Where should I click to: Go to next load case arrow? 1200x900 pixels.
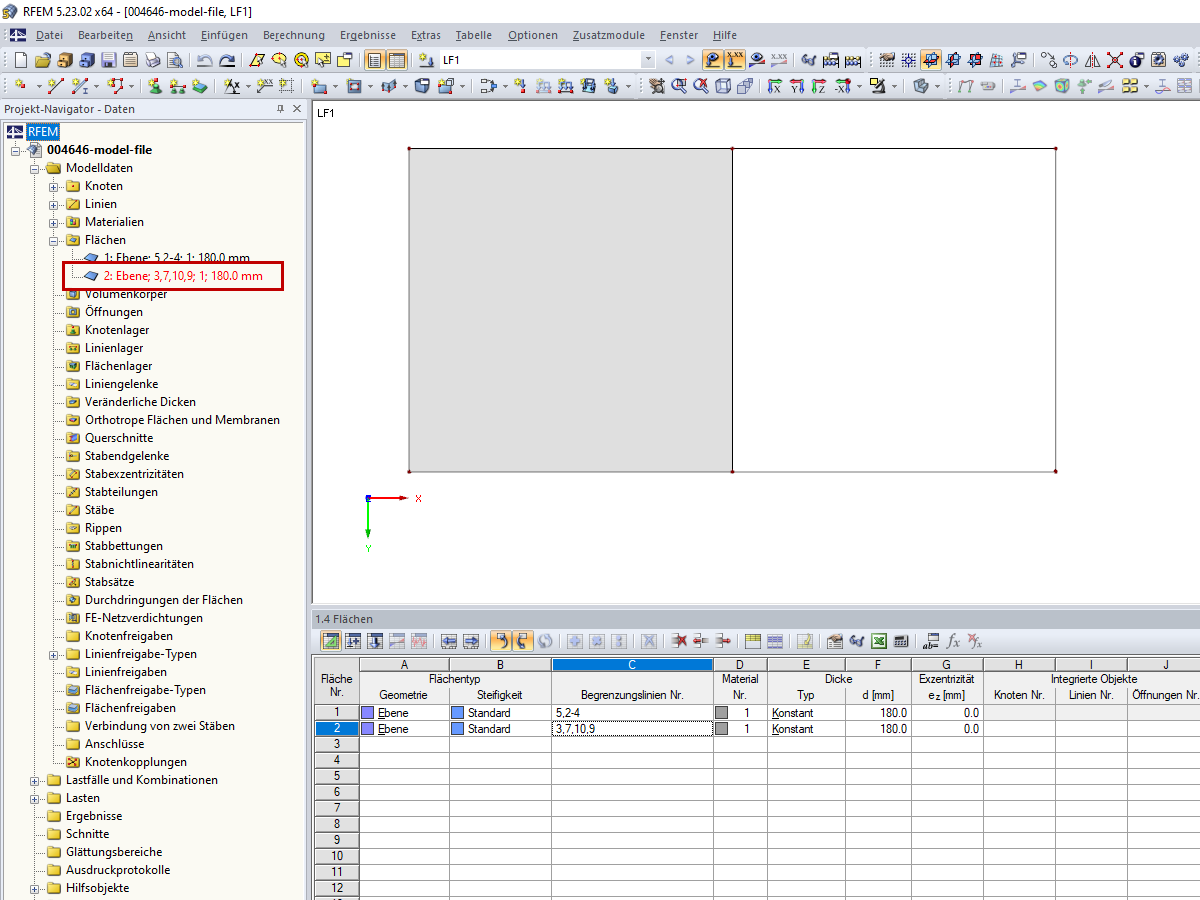(x=690, y=60)
